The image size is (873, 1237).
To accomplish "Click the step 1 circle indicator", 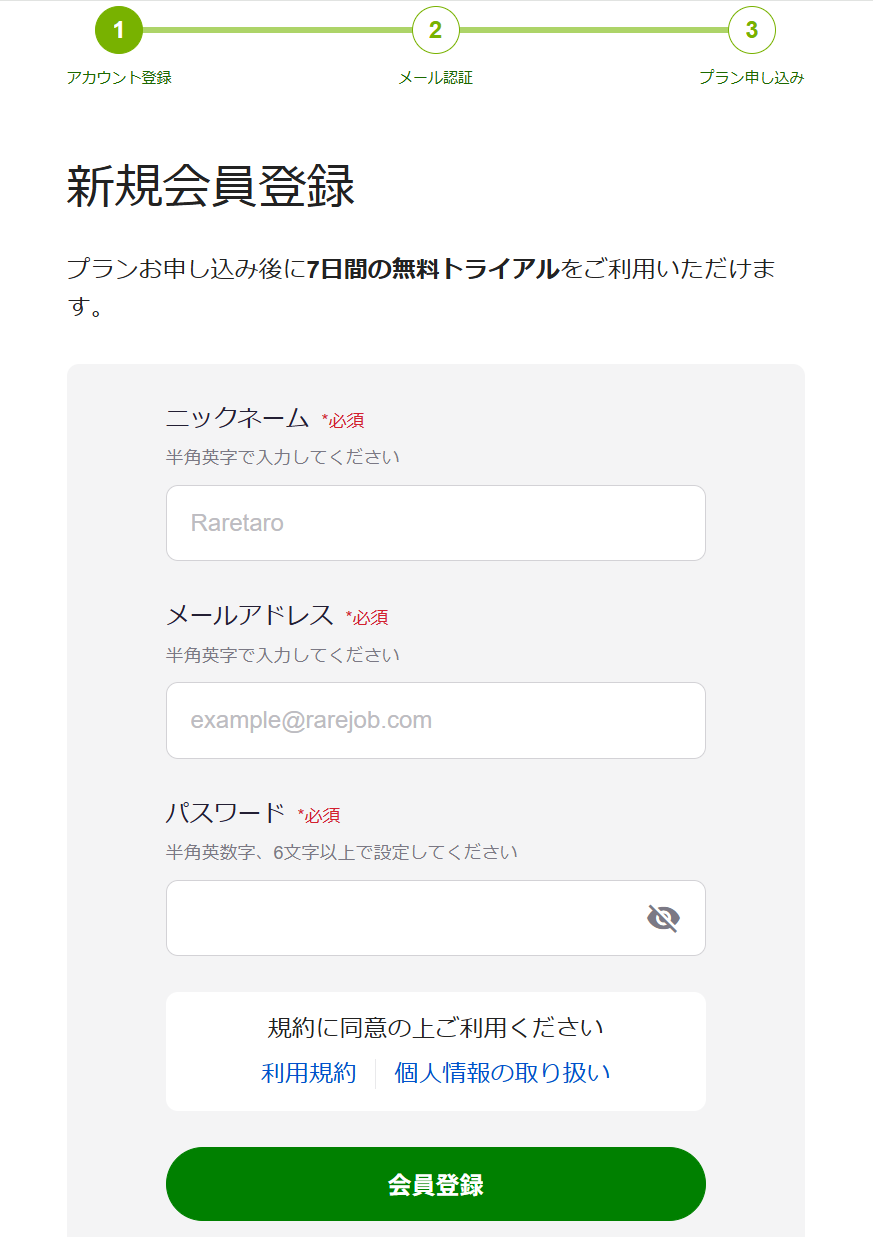I will tap(119, 30).
